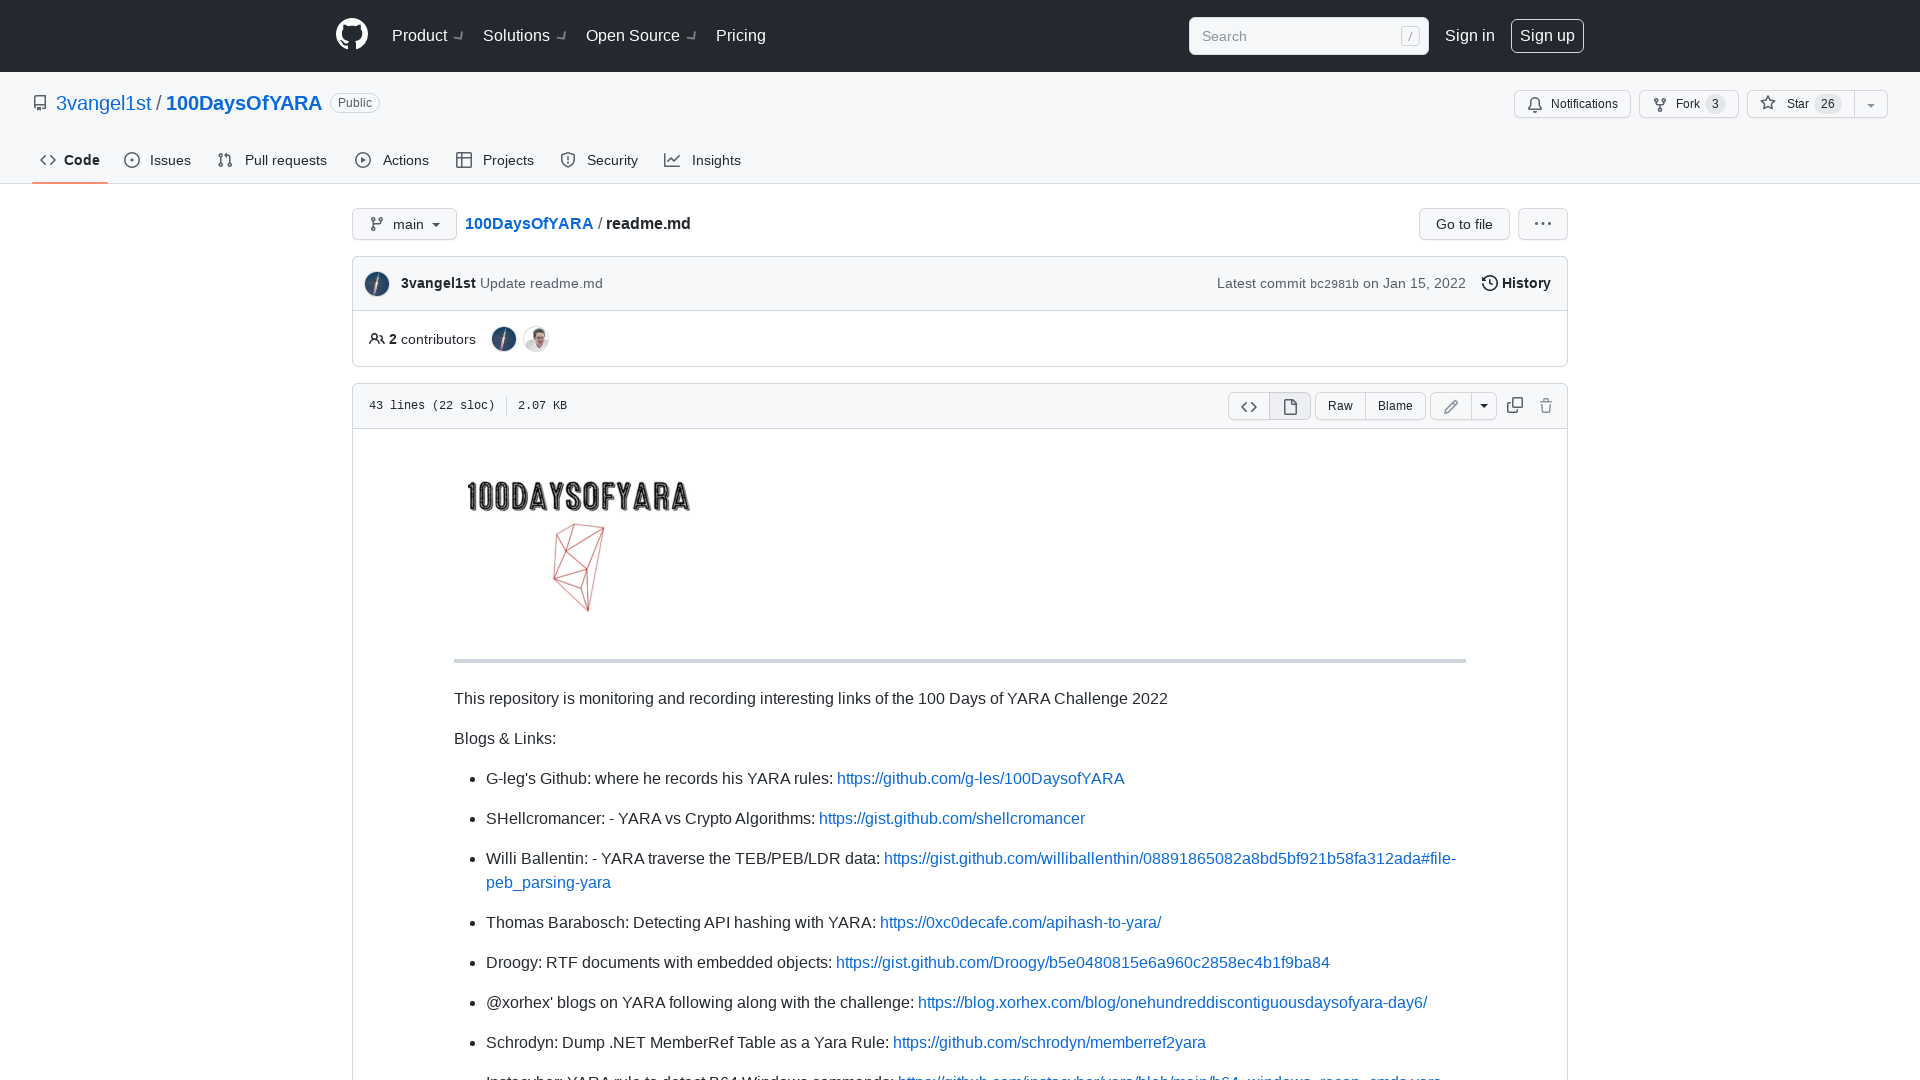Open the blog.xorhex.com link
This screenshot has height=1080, width=1920.
pyautogui.click(x=1172, y=1002)
